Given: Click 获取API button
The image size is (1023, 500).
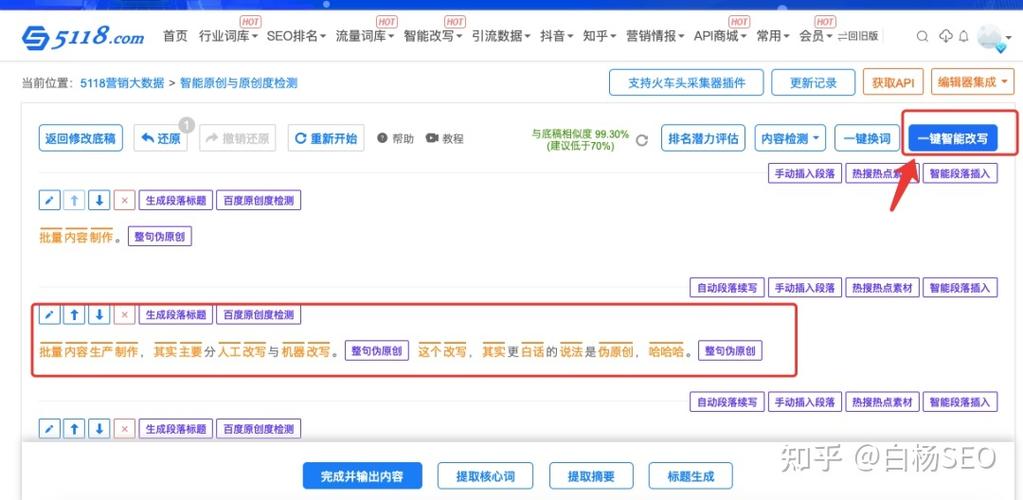Looking at the screenshot, I should pos(893,82).
